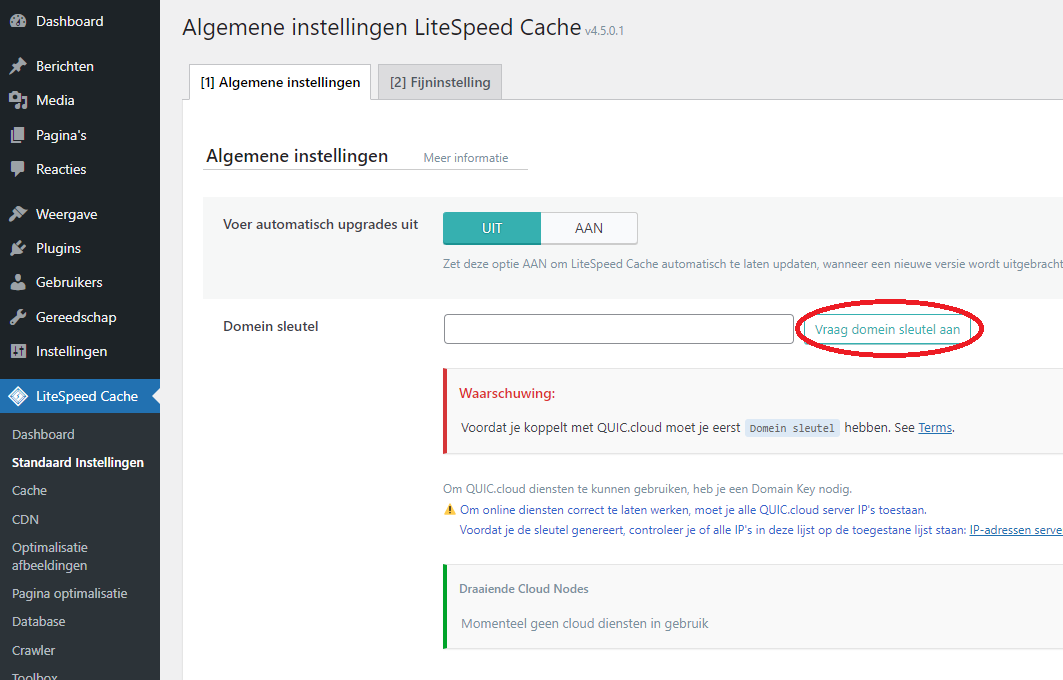Screen dimensions: 1063x680
Task: Open the Reacties comment bubble icon
Action: pyautogui.click(x=18, y=169)
